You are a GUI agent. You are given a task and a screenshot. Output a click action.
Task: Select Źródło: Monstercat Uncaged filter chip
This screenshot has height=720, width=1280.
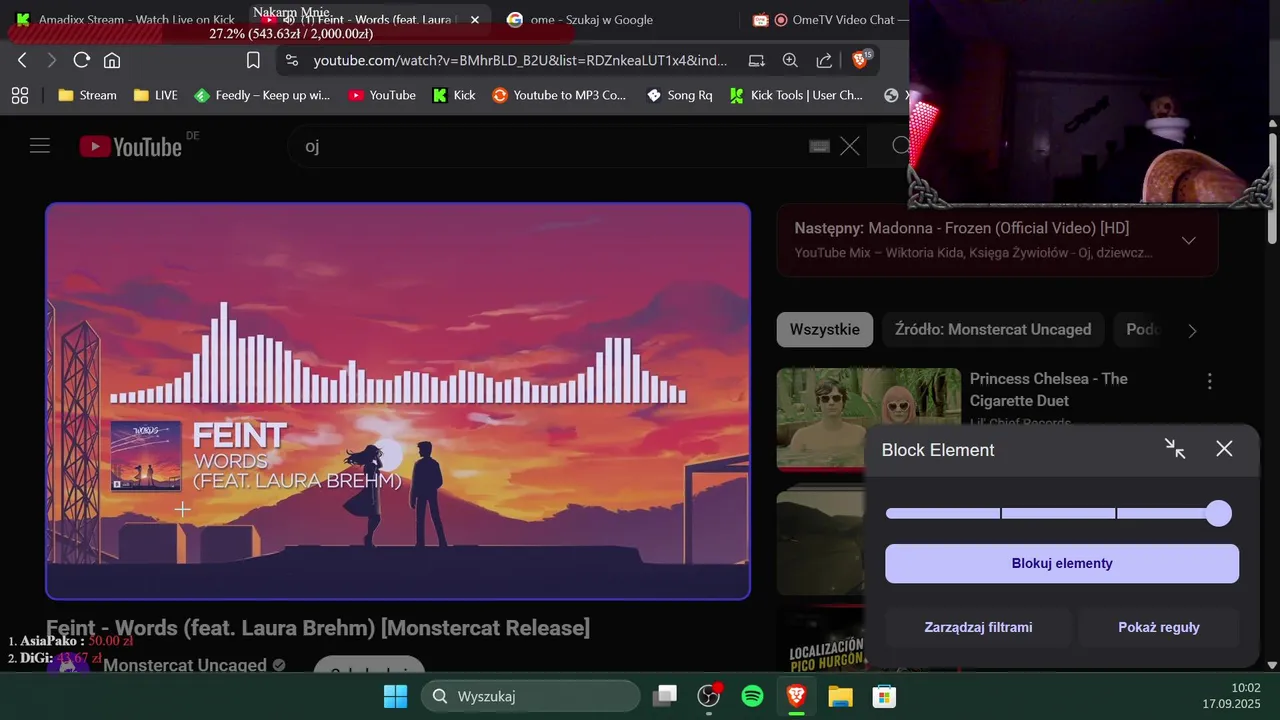[993, 329]
